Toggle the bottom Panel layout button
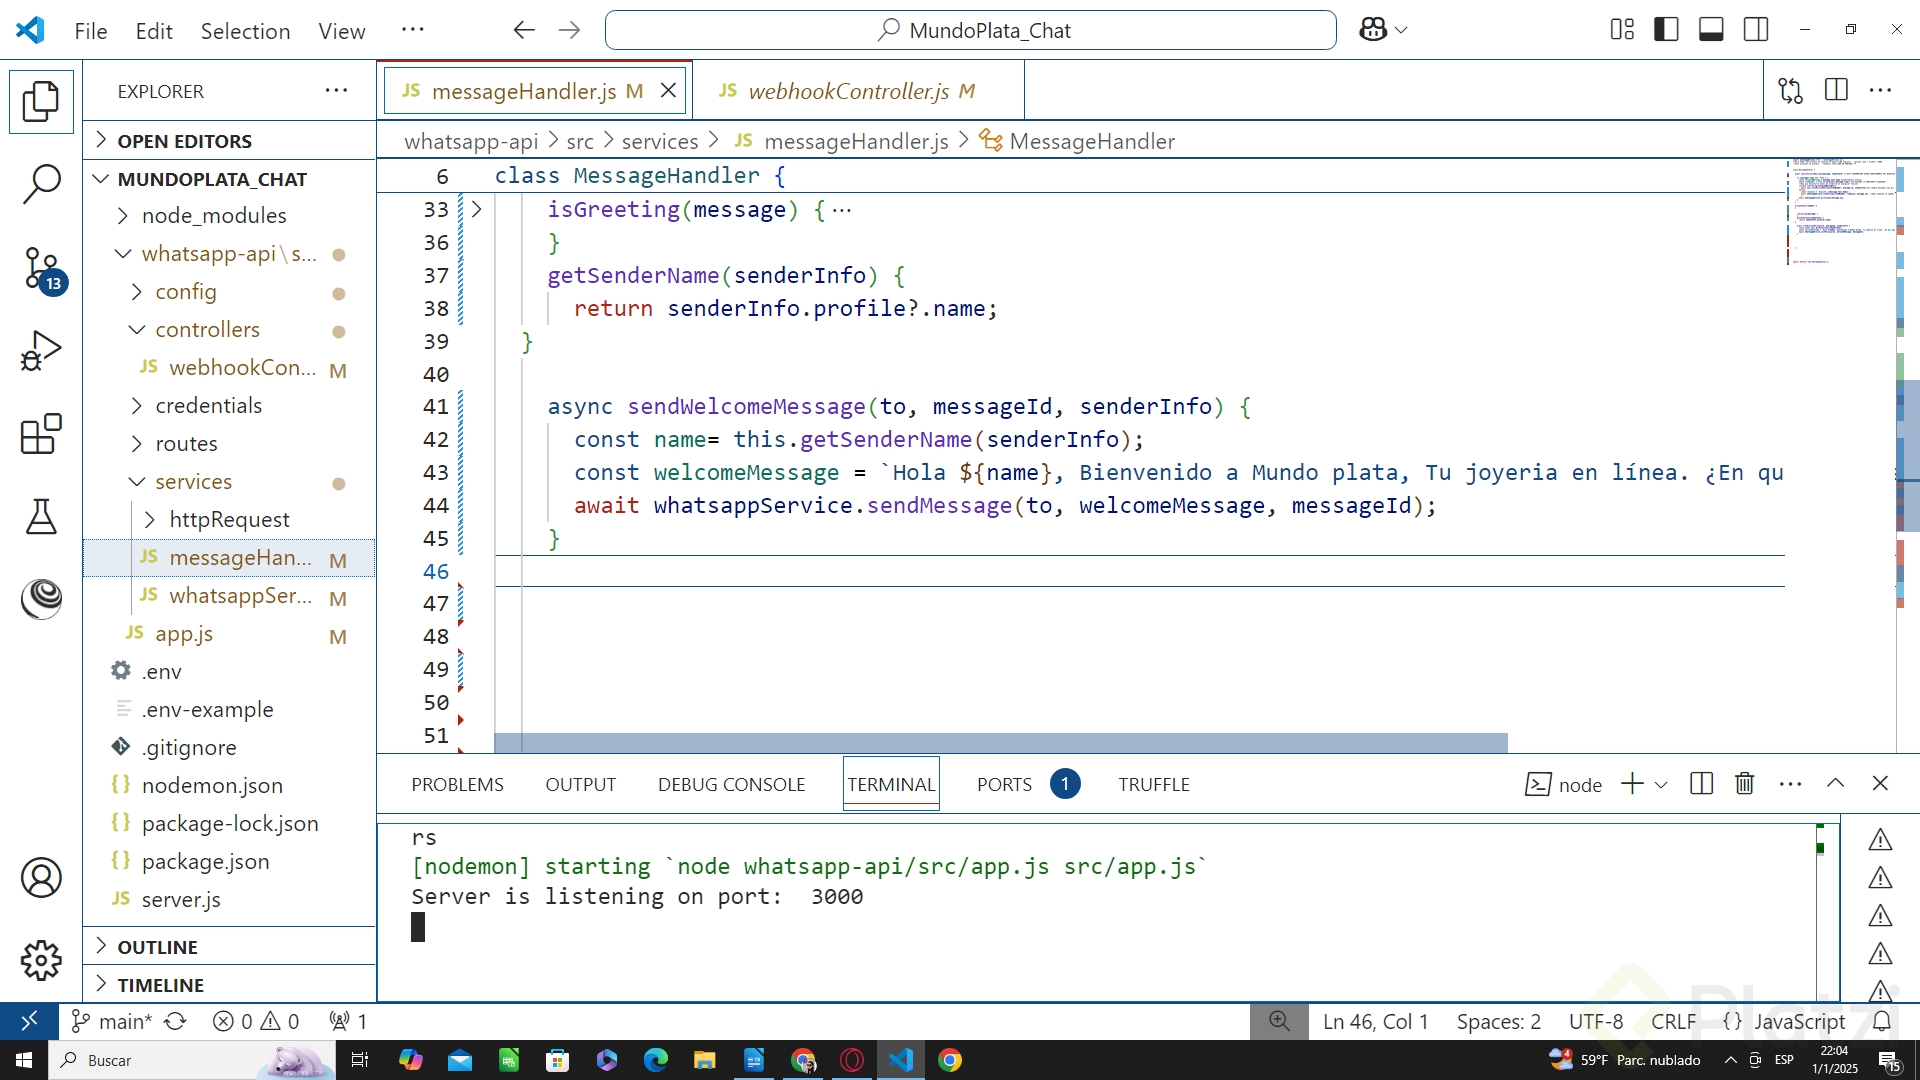 [1711, 30]
